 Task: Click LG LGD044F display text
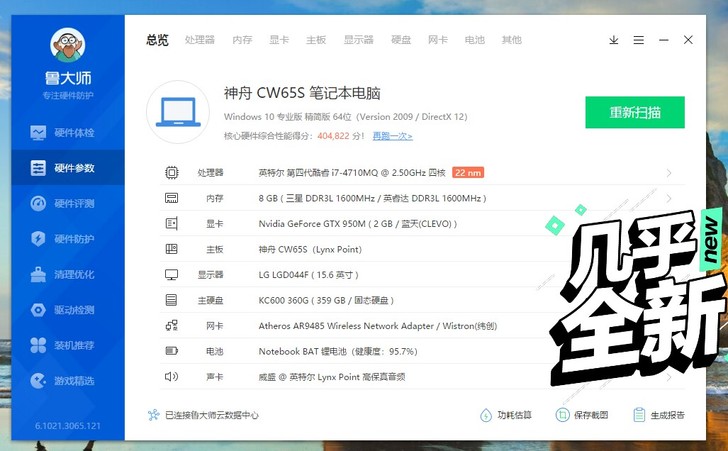point(308,275)
